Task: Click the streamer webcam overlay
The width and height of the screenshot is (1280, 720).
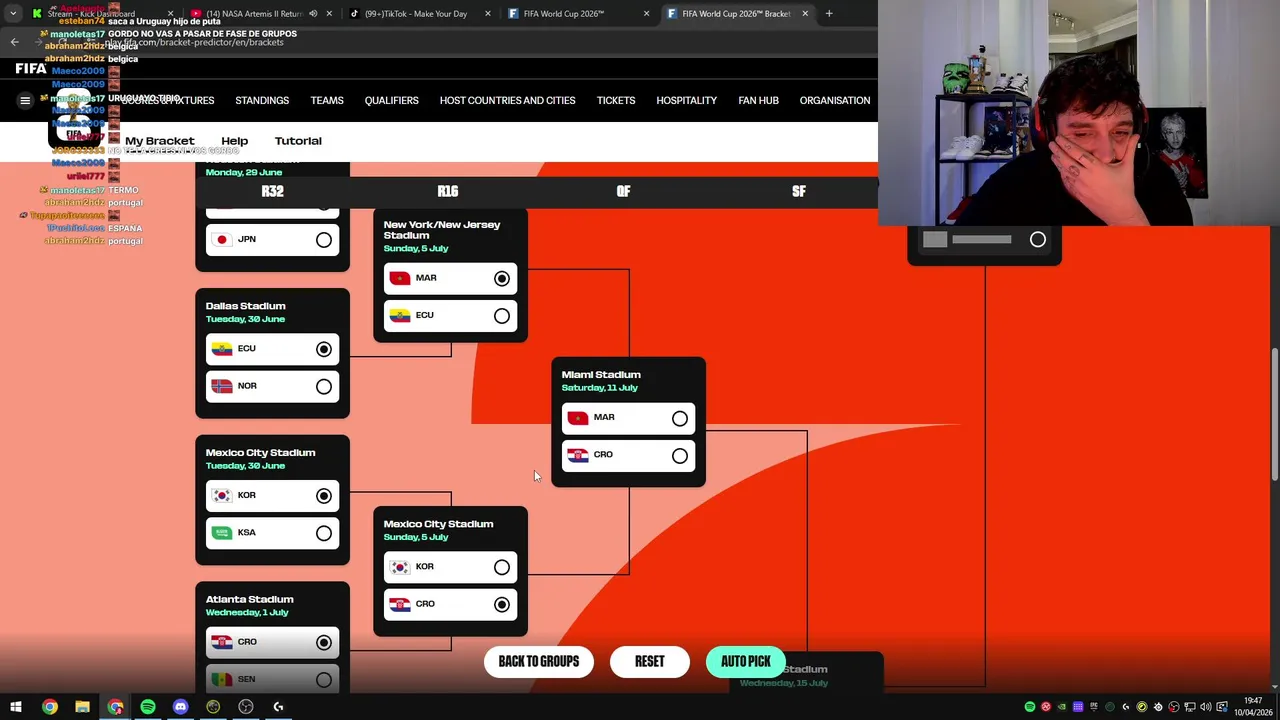Action: click(1079, 113)
